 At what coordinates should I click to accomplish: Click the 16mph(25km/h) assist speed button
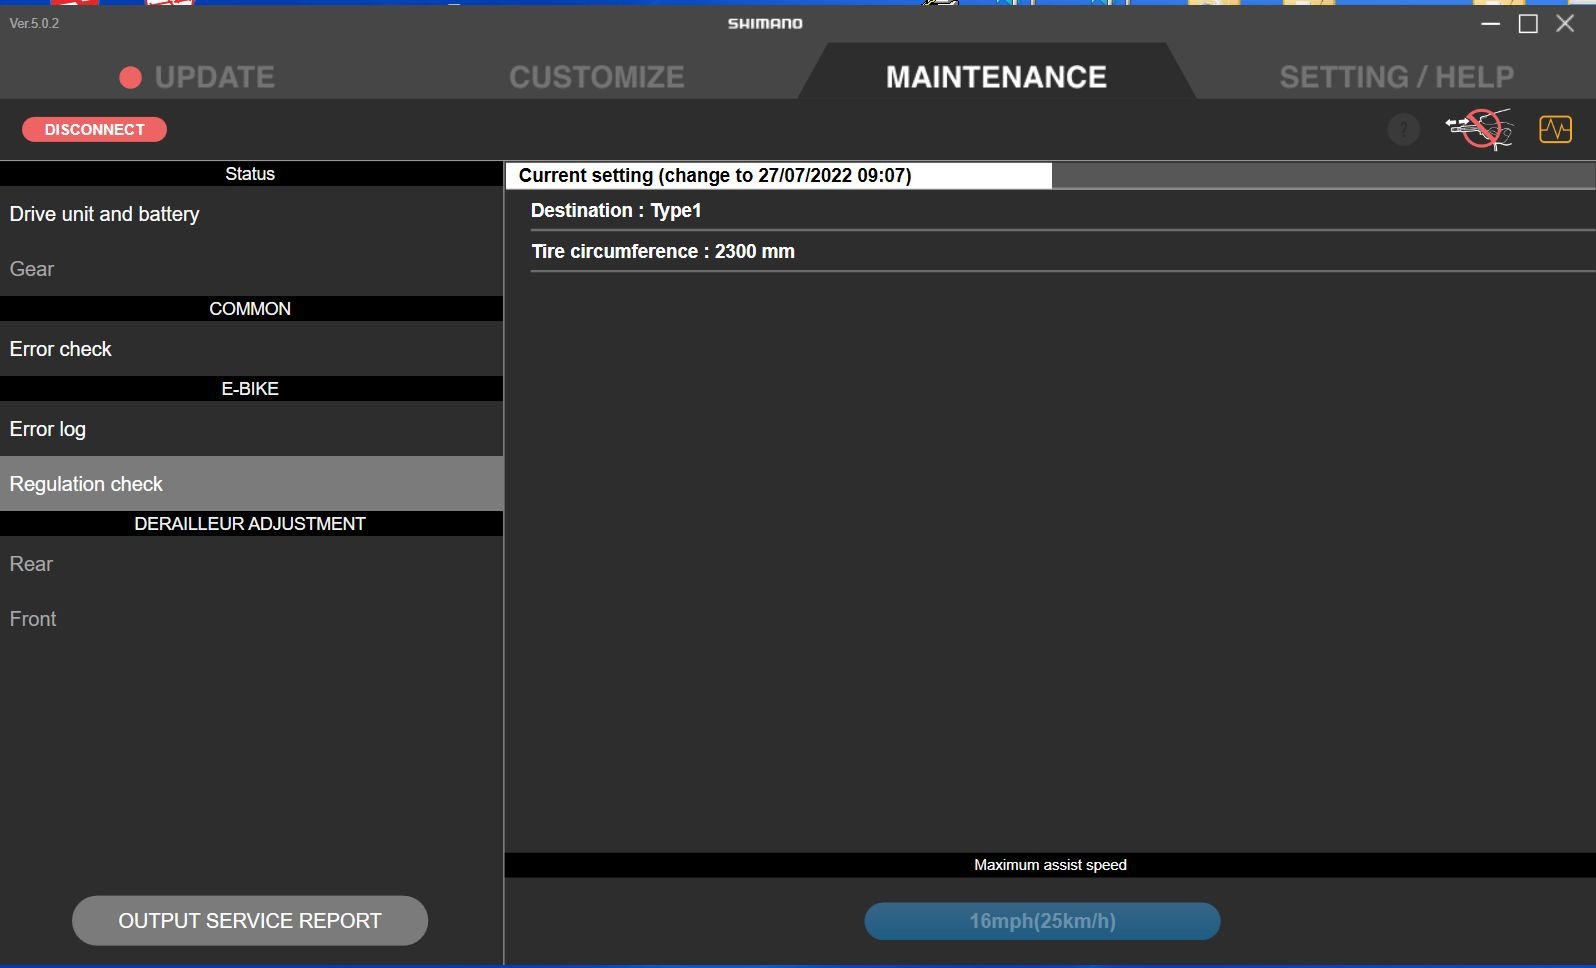[x=1042, y=921]
